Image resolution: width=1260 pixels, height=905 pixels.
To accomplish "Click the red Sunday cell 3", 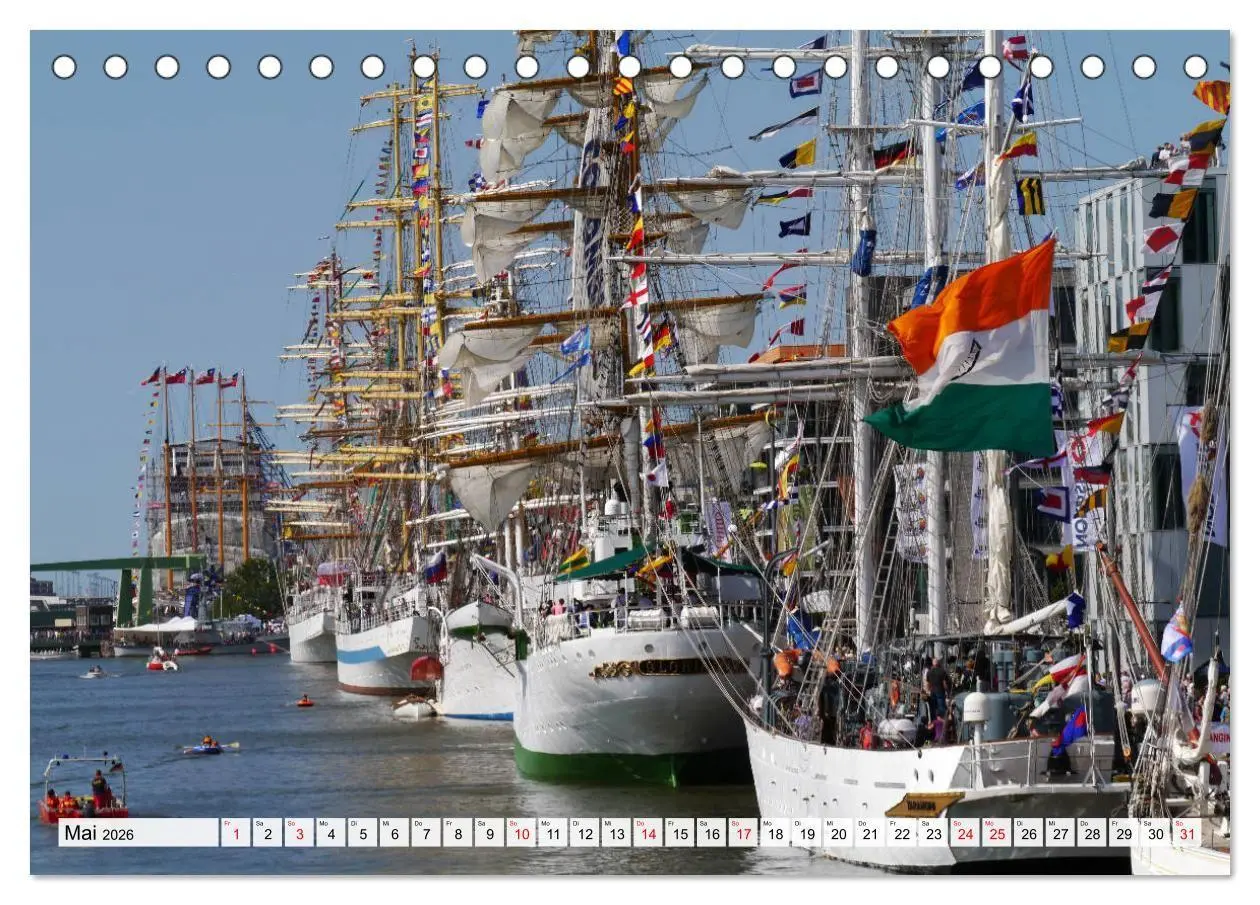I will [299, 833].
